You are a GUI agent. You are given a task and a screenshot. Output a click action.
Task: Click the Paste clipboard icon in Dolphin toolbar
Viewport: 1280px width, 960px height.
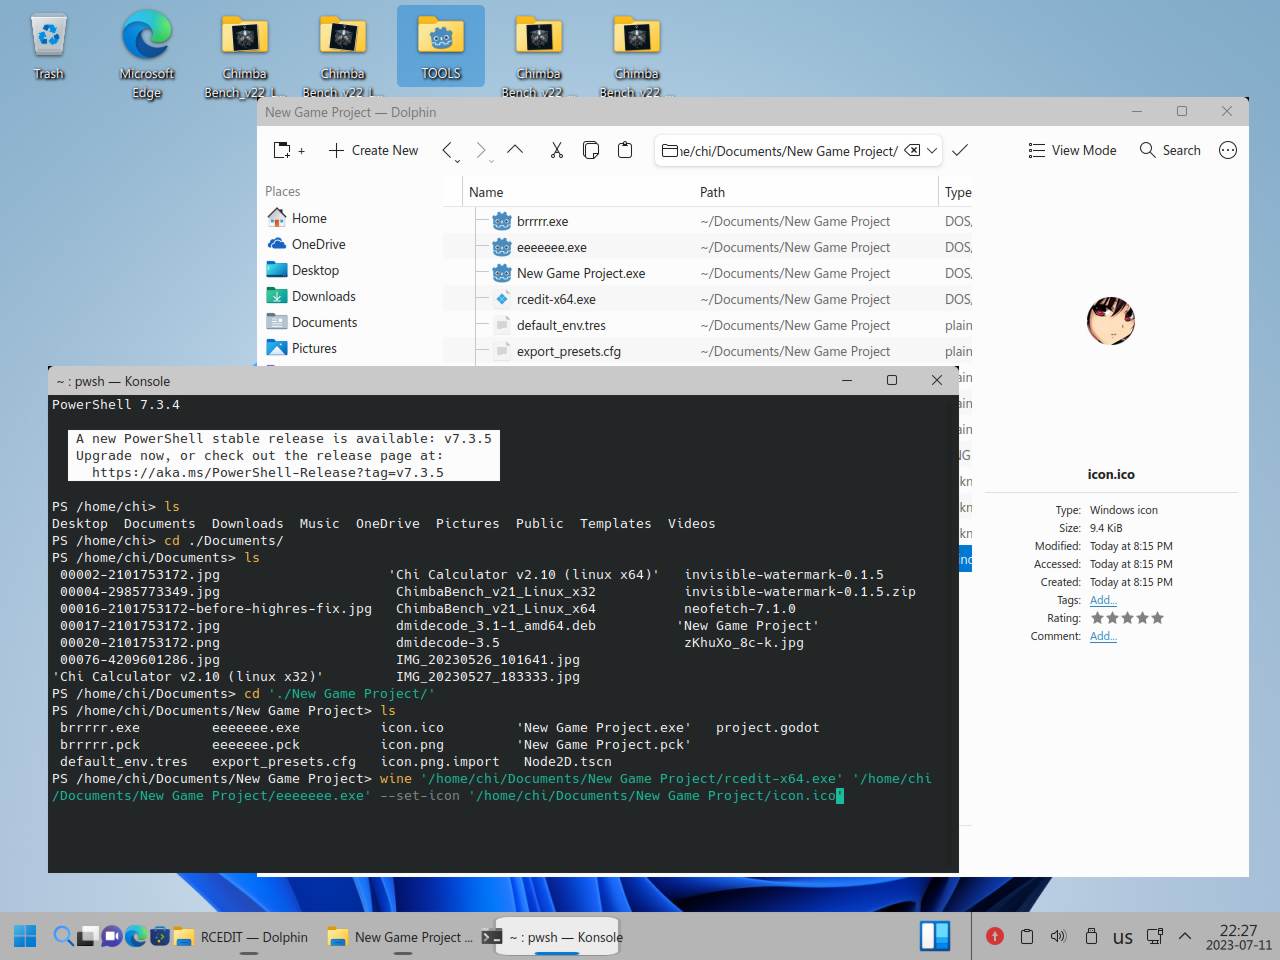(x=625, y=150)
